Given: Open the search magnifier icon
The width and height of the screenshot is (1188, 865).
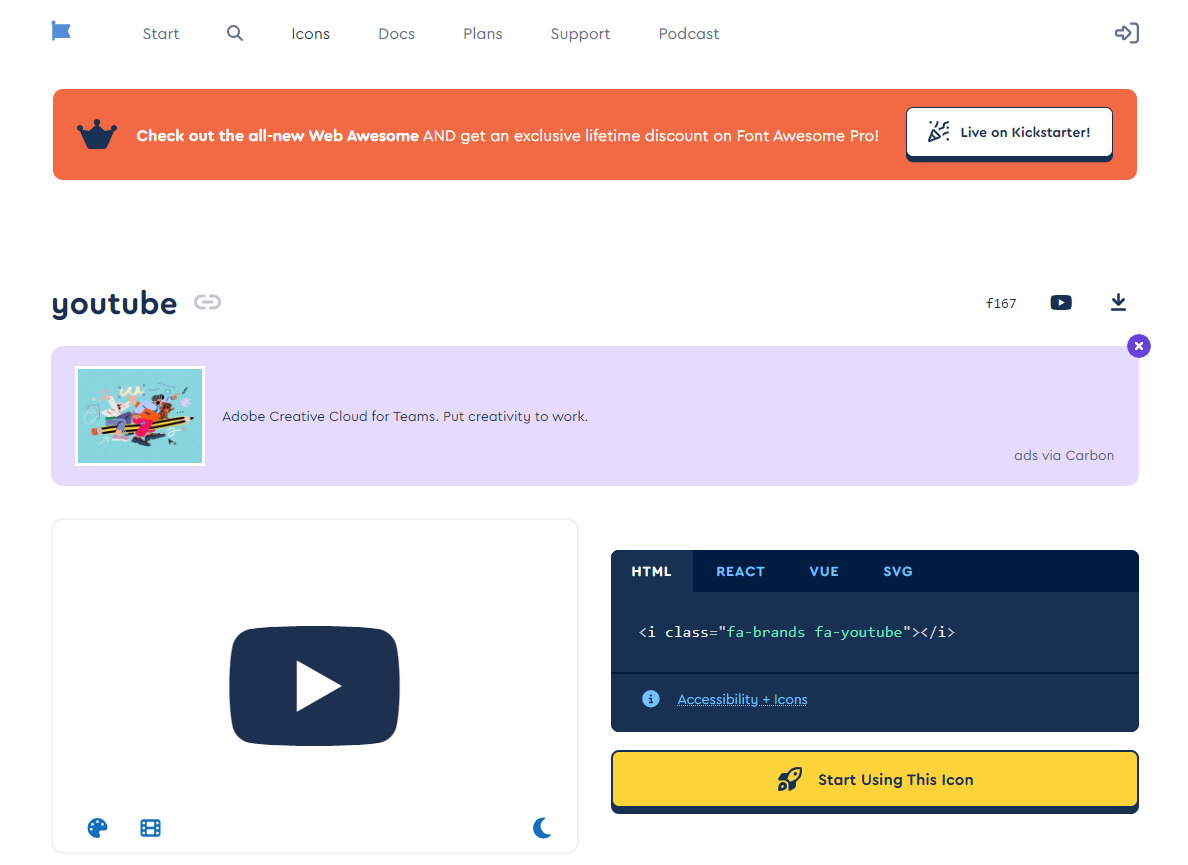Looking at the screenshot, I should [235, 33].
